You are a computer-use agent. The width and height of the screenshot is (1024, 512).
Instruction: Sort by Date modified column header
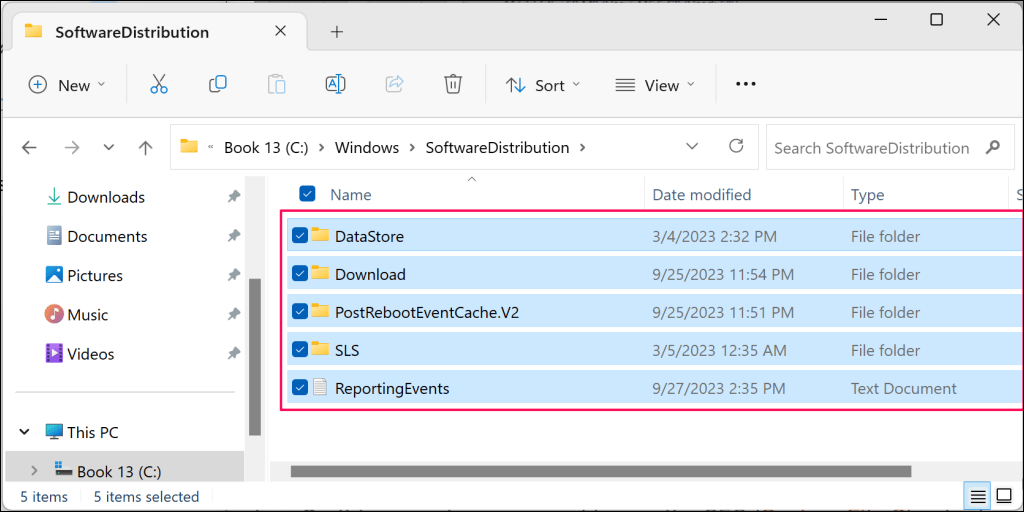pos(702,194)
